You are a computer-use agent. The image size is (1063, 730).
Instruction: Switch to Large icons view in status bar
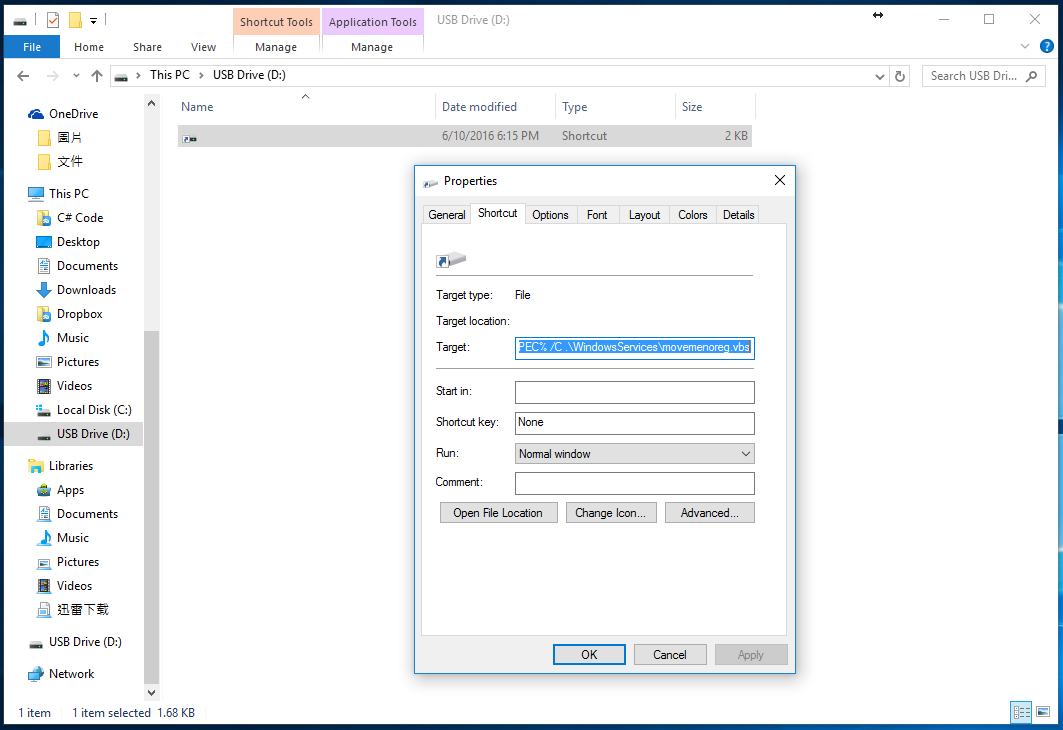click(1043, 712)
